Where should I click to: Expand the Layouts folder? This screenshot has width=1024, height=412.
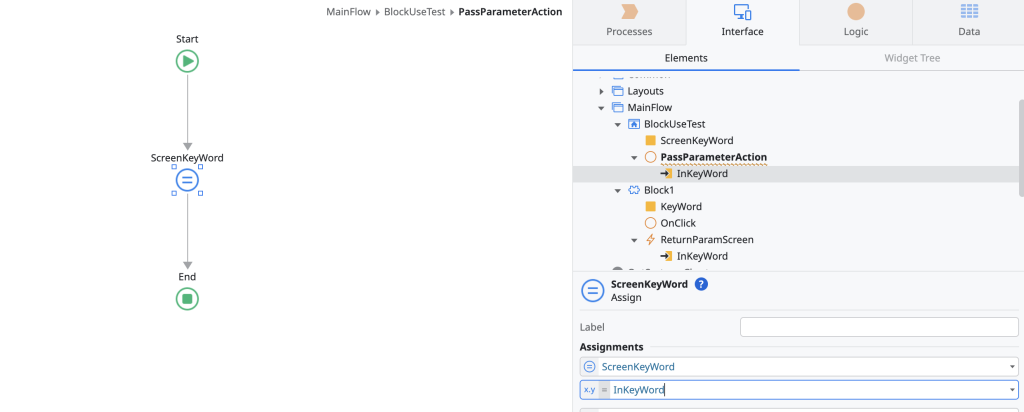tap(601, 91)
